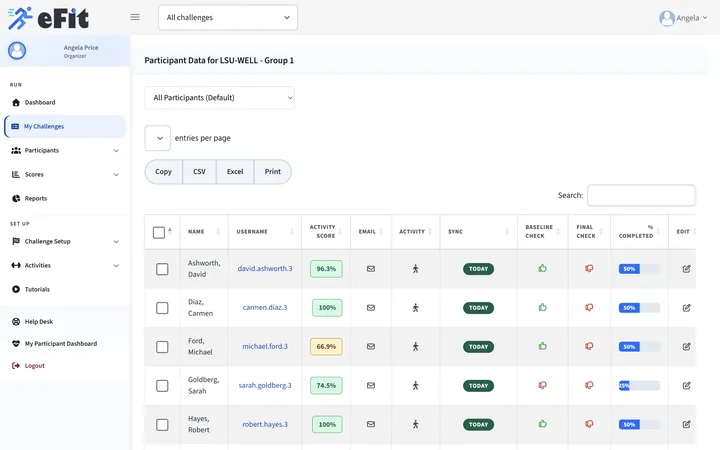This screenshot has width=720, height=450.
Task: Click green thumbs-up baseline check for Ashworth
Action: [x=542, y=268]
